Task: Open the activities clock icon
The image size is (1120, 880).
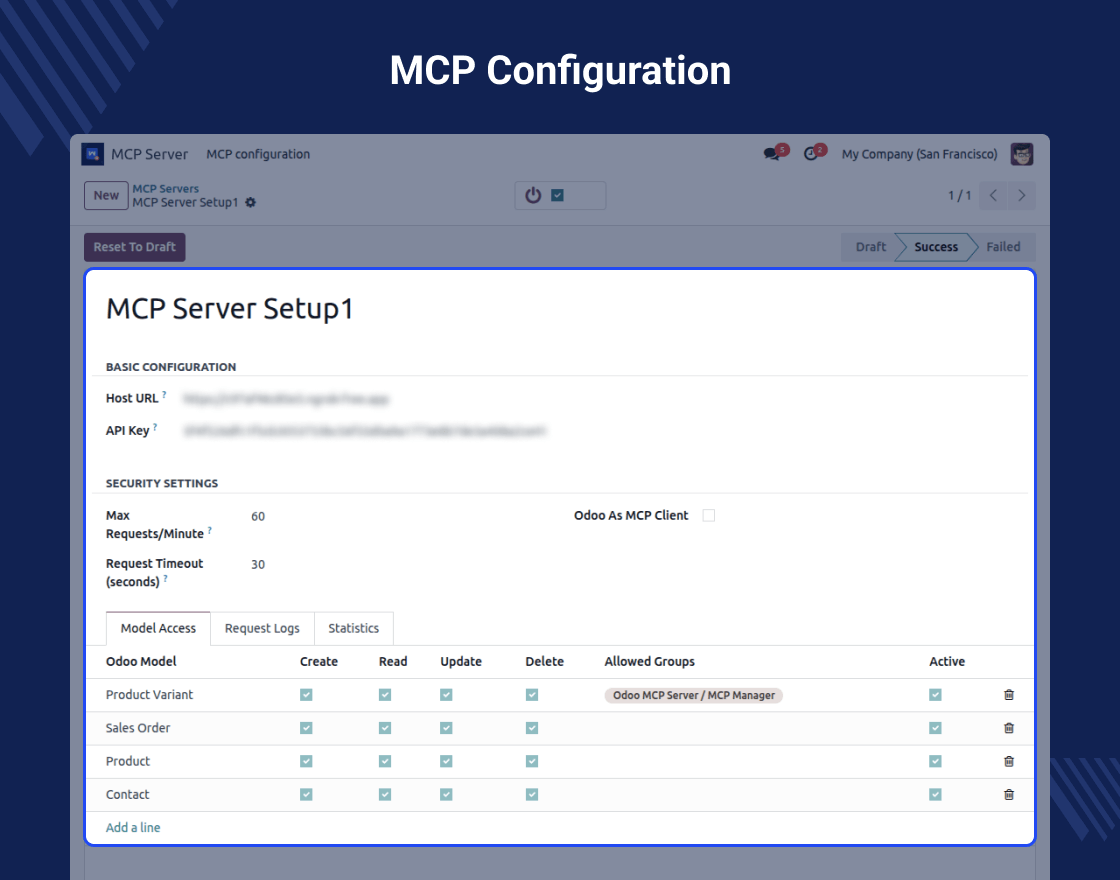Action: 811,154
